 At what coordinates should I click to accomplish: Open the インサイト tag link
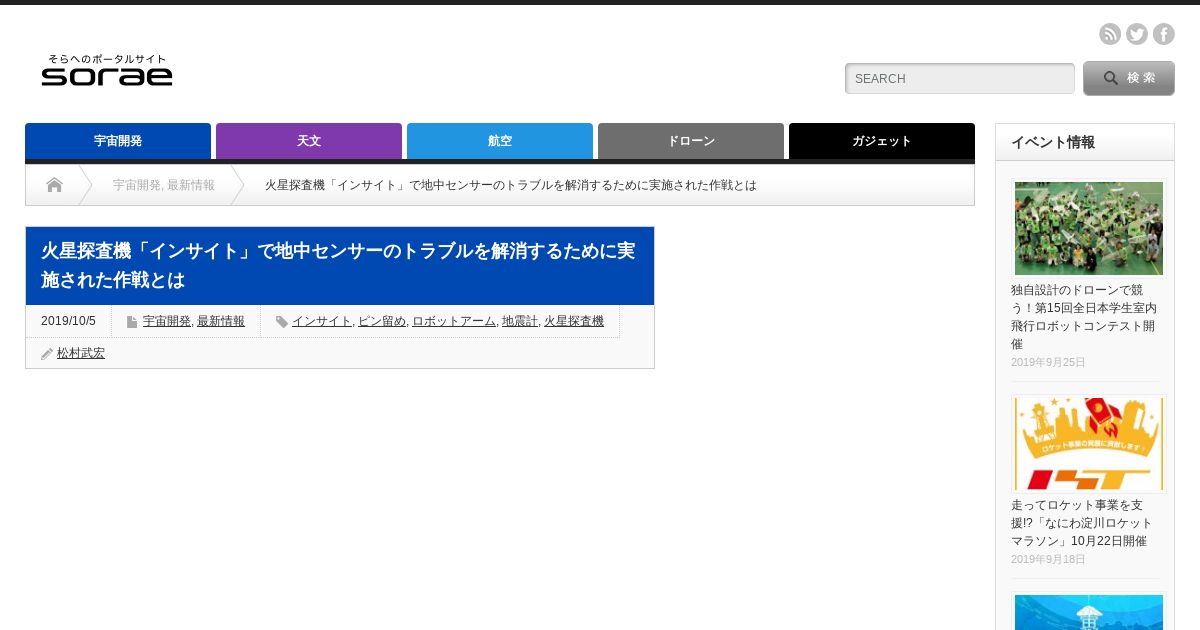[321, 321]
